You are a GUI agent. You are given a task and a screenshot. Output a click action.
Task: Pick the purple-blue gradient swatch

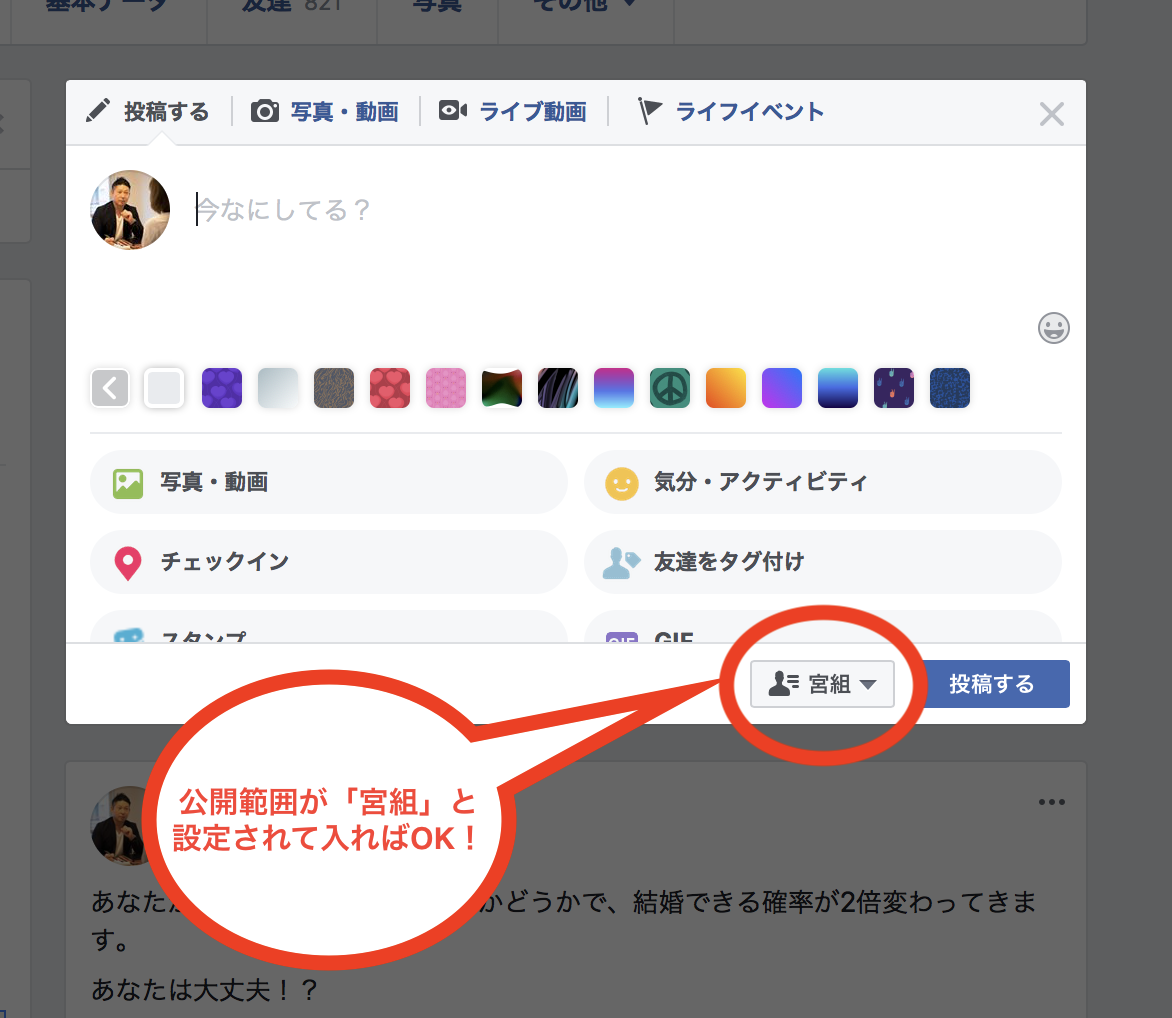click(782, 388)
